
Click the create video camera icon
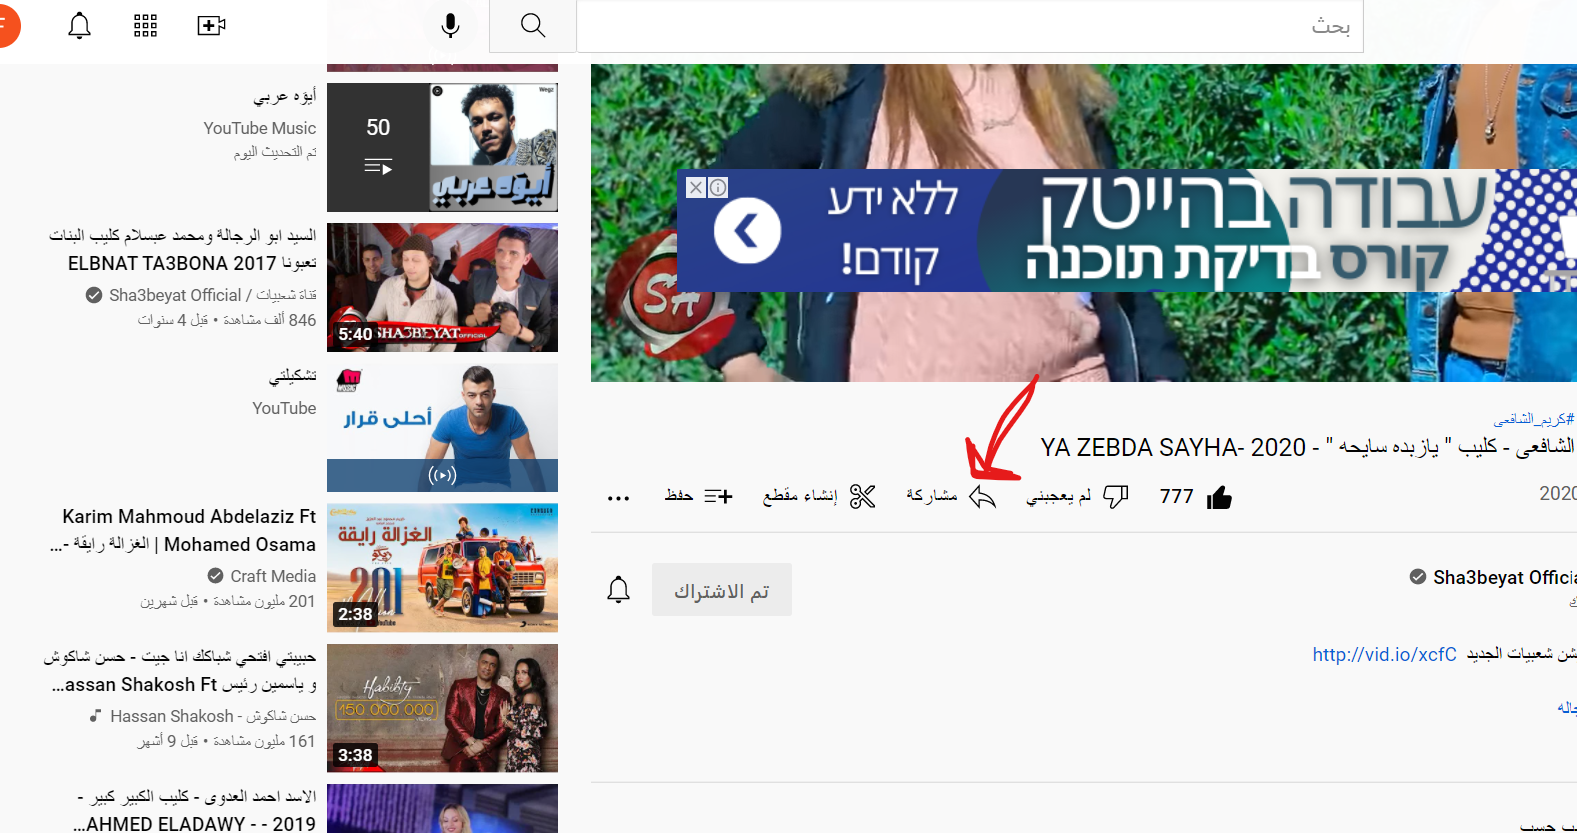[x=211, y=25]
